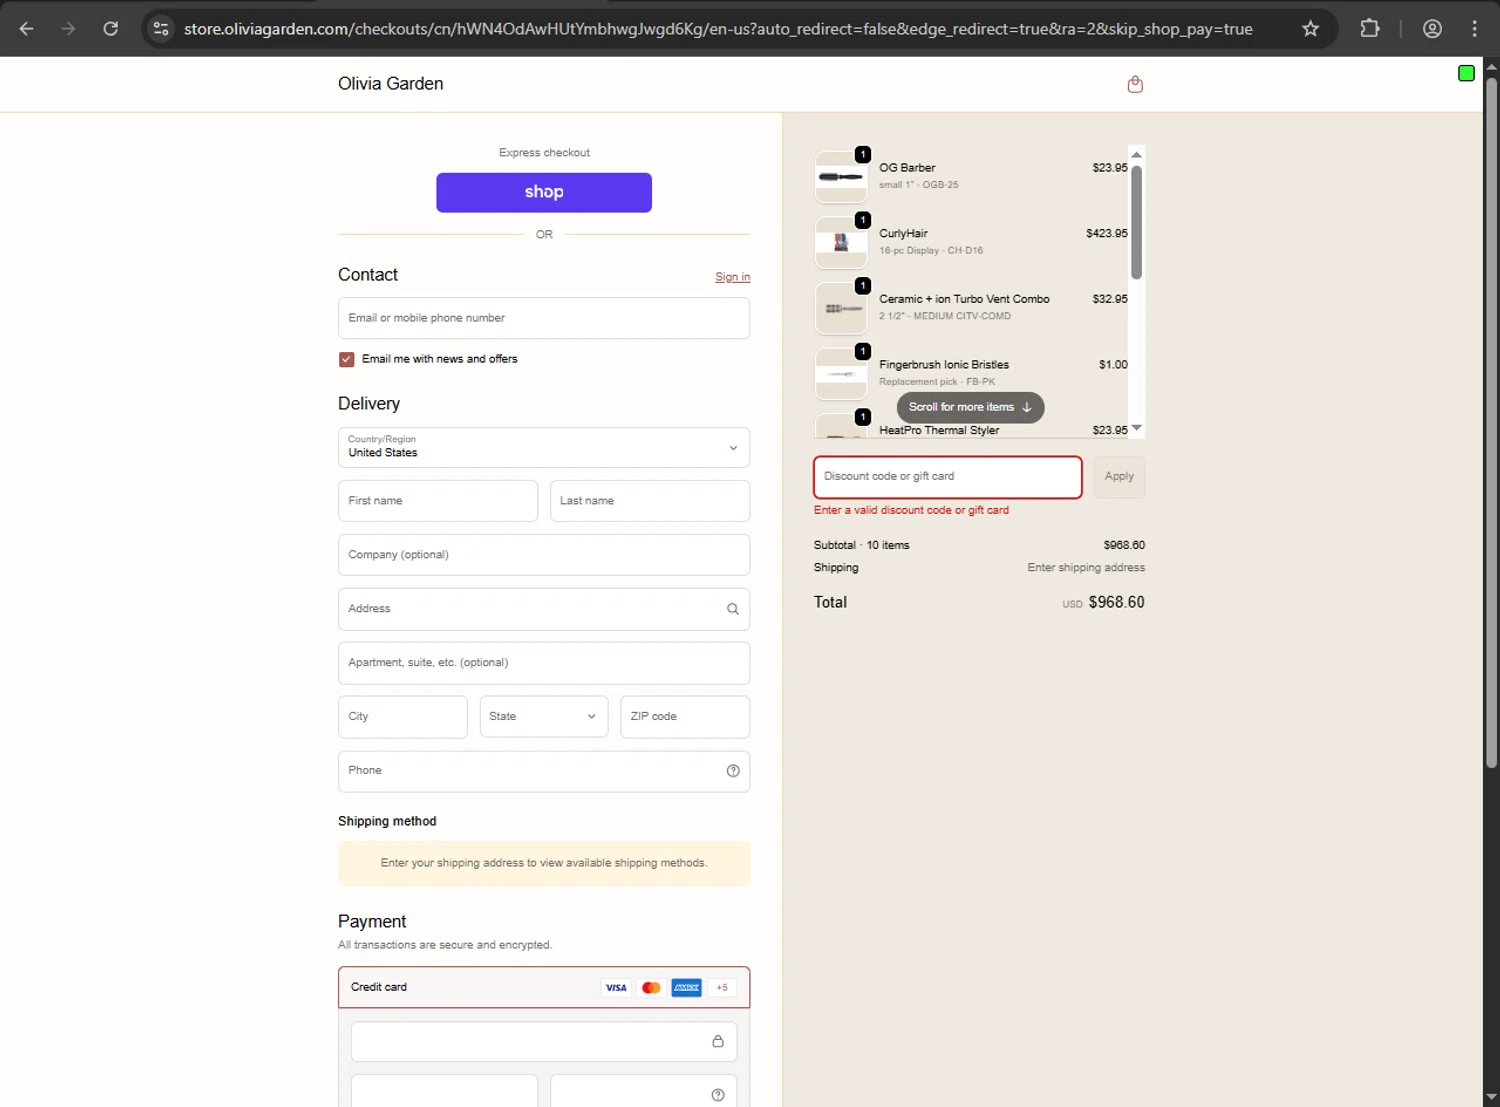Show the +5 more card types
The width and height of the screenshot is (1500, 1107).
click(x=722, y=988)
